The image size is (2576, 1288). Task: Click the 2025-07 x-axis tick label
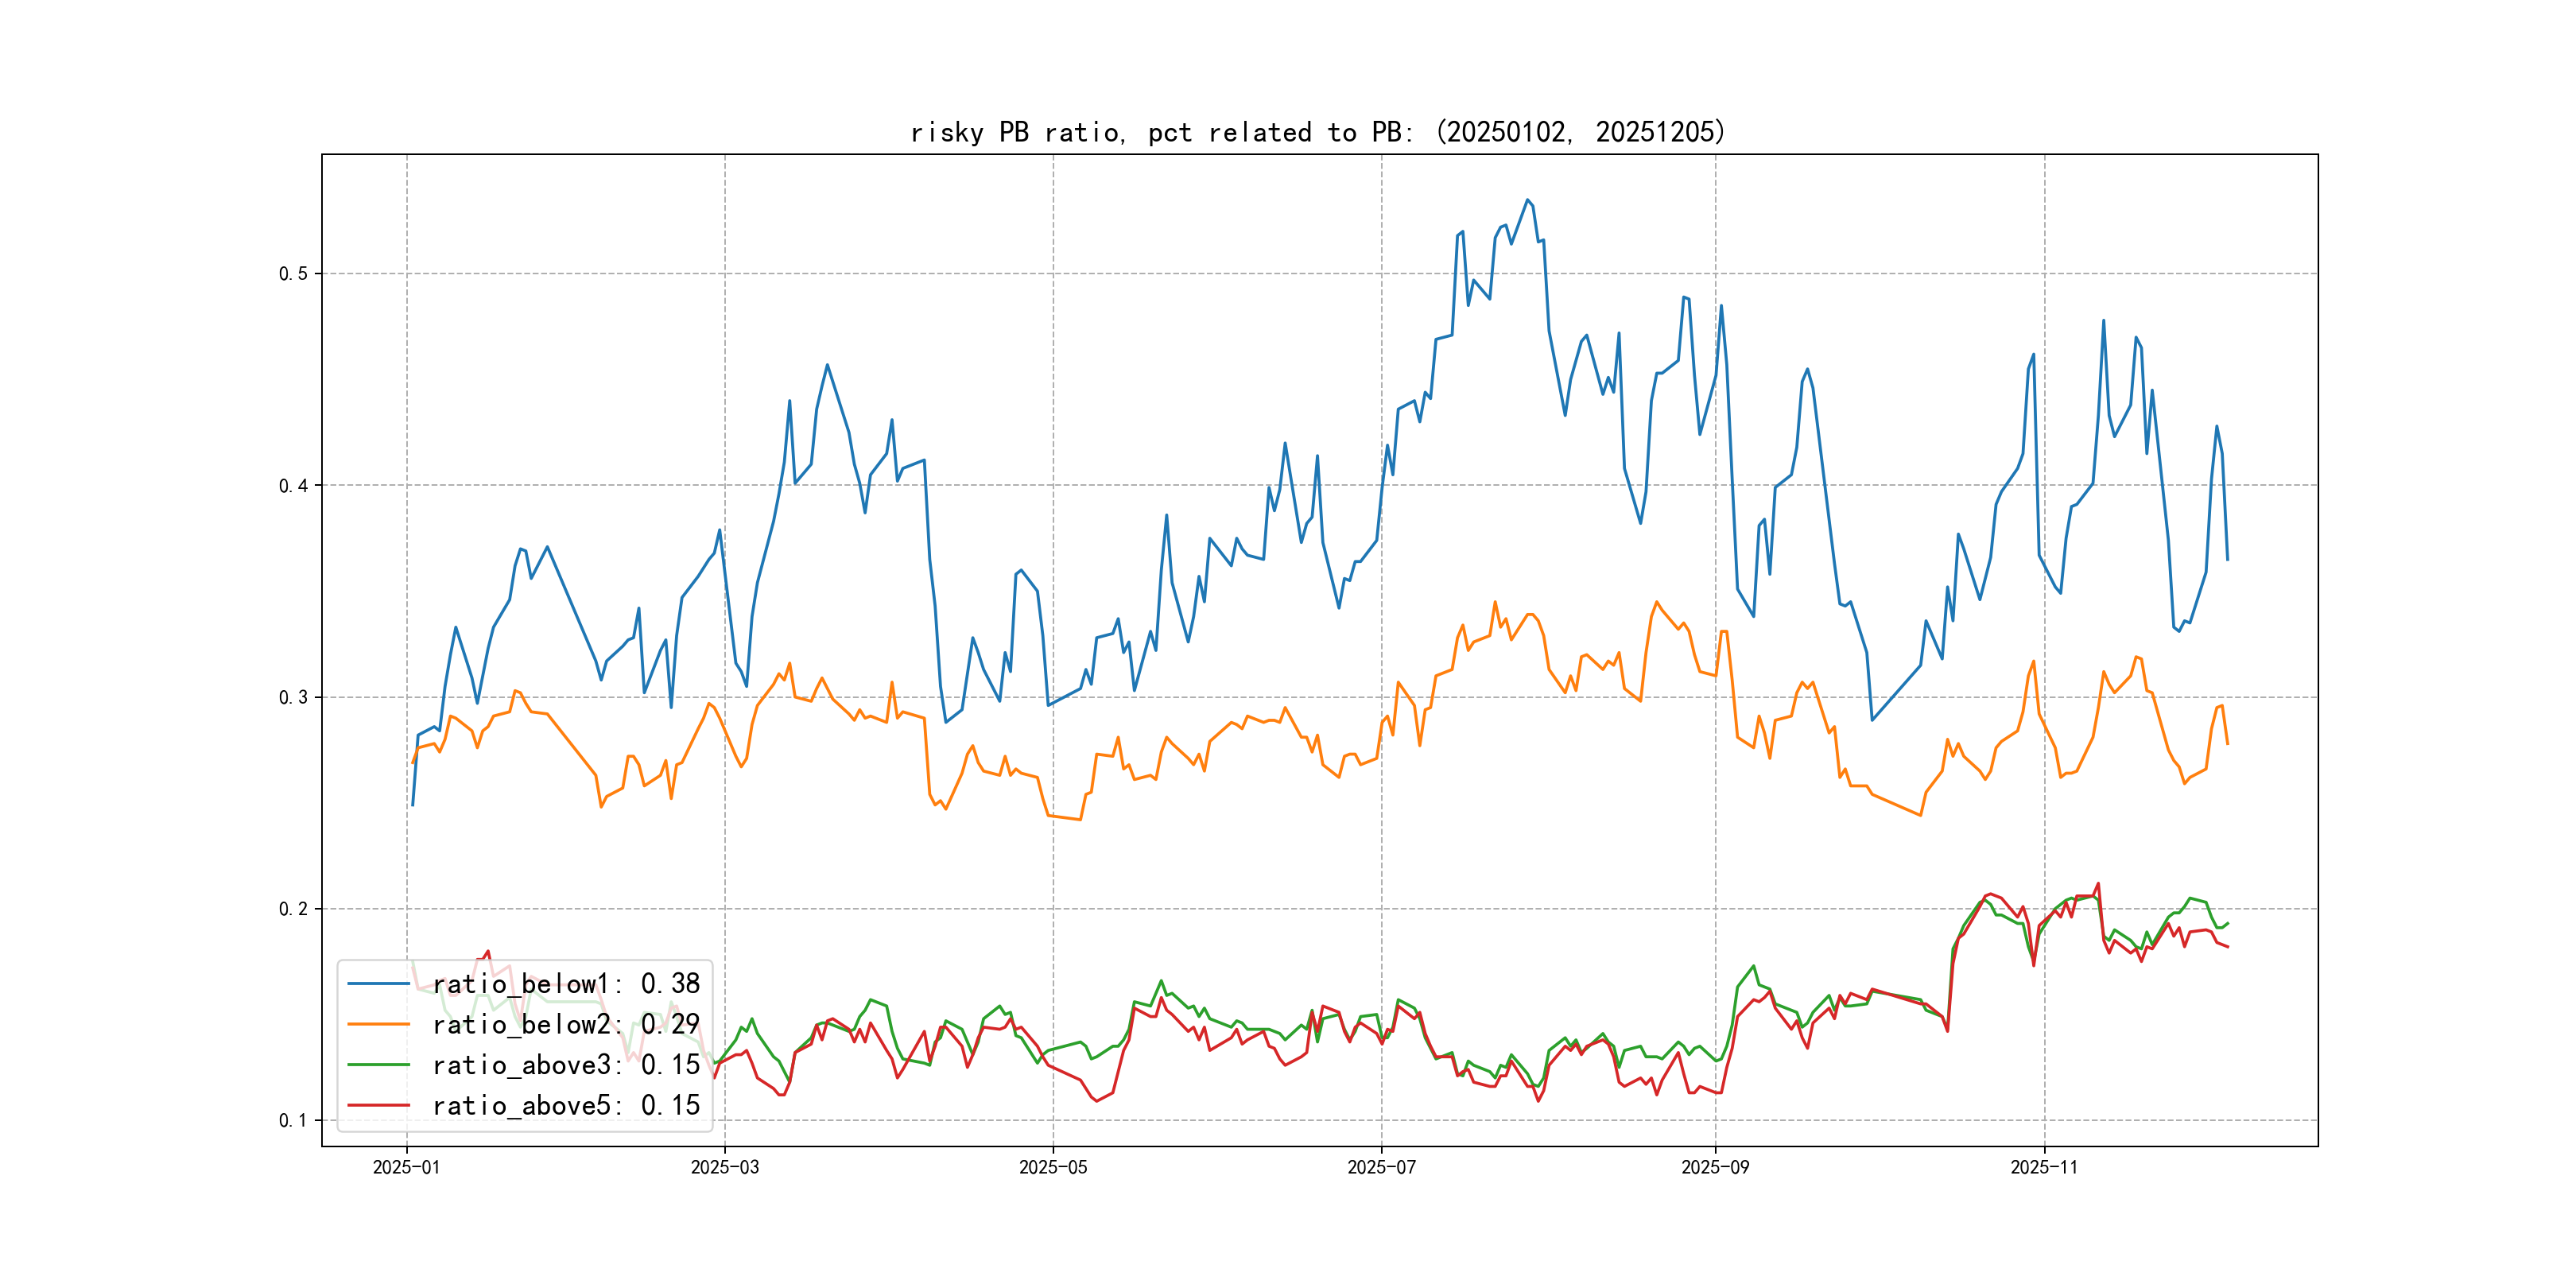(x=1381, y=1167)
